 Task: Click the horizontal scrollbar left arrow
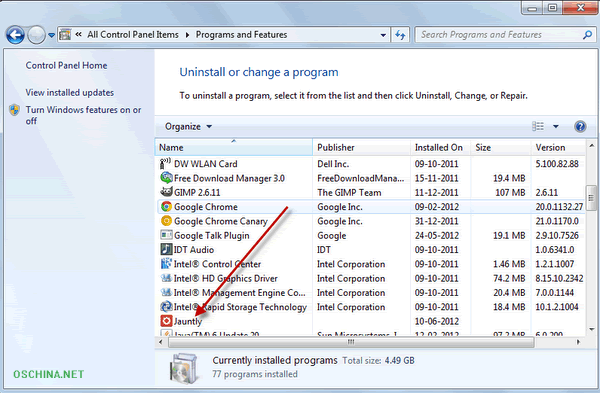pyautogui.click(x=160, y=342)
